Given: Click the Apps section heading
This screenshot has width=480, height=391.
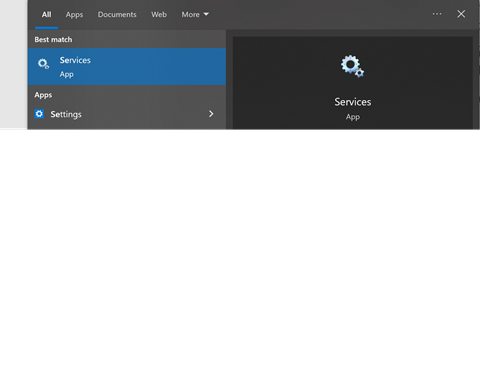Looking at the screenshot, I should coord(43,95).
